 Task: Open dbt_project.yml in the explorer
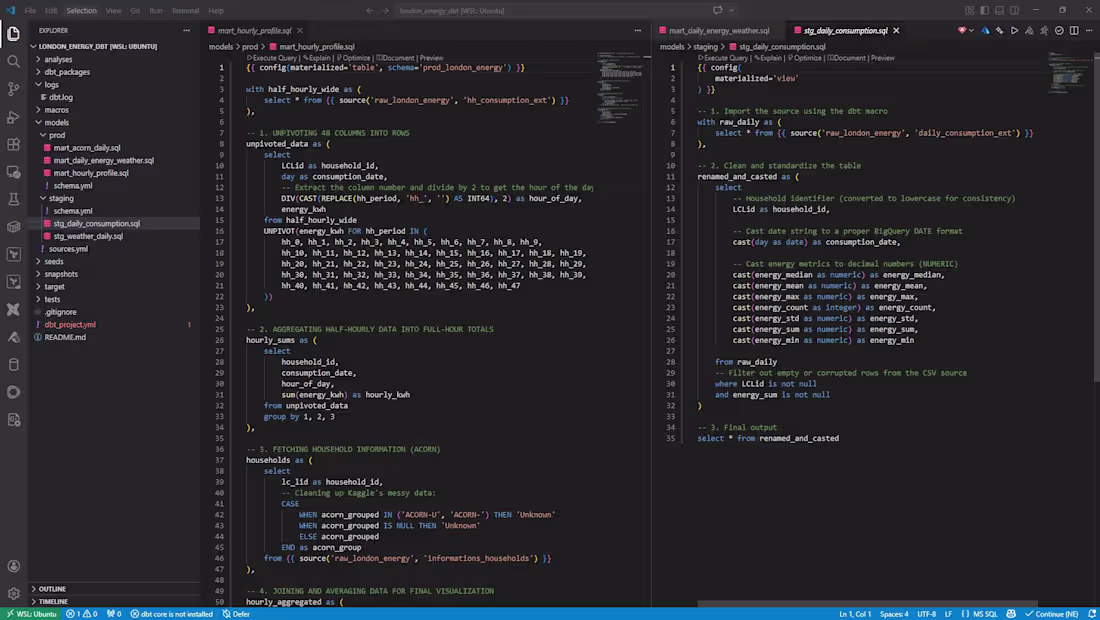[70, 324]
